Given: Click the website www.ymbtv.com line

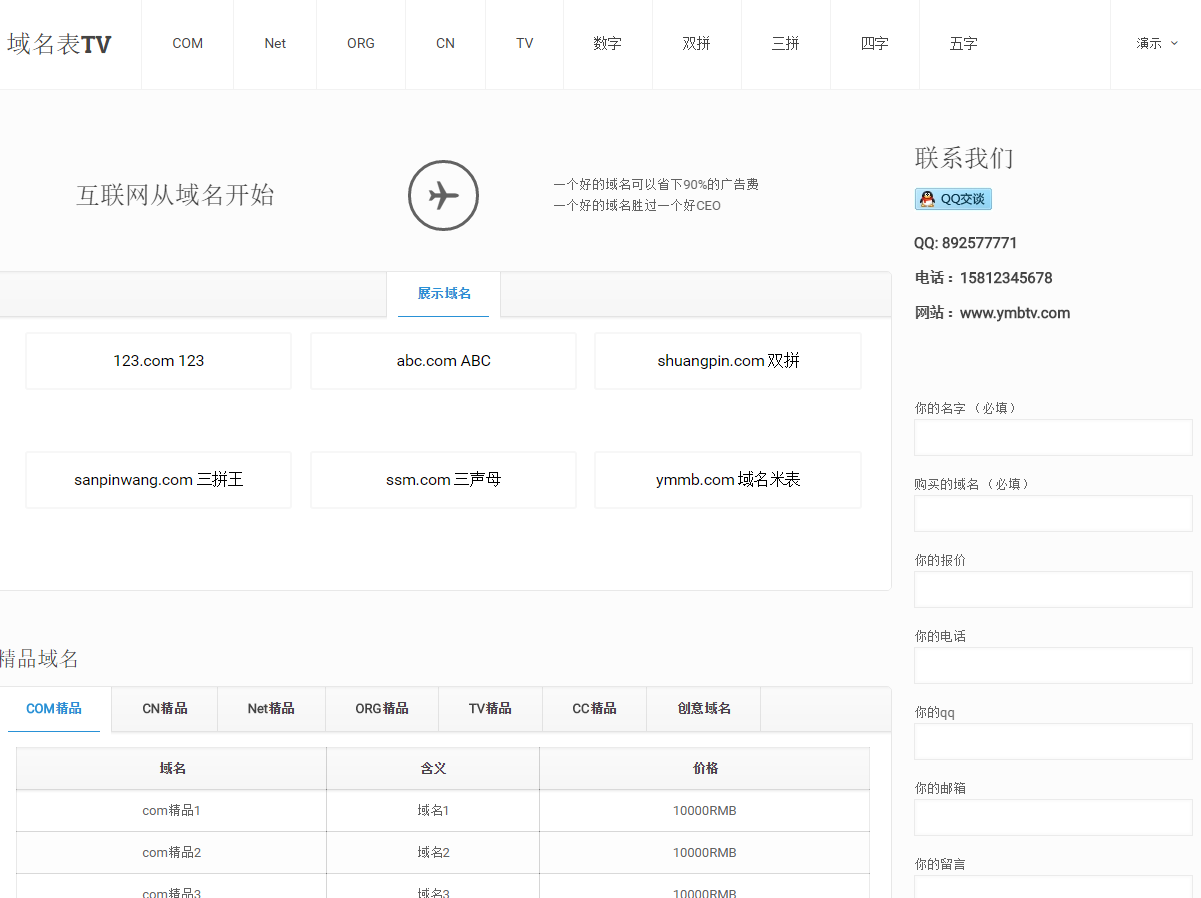Looking at the screenshot, I should pos(992,313).
